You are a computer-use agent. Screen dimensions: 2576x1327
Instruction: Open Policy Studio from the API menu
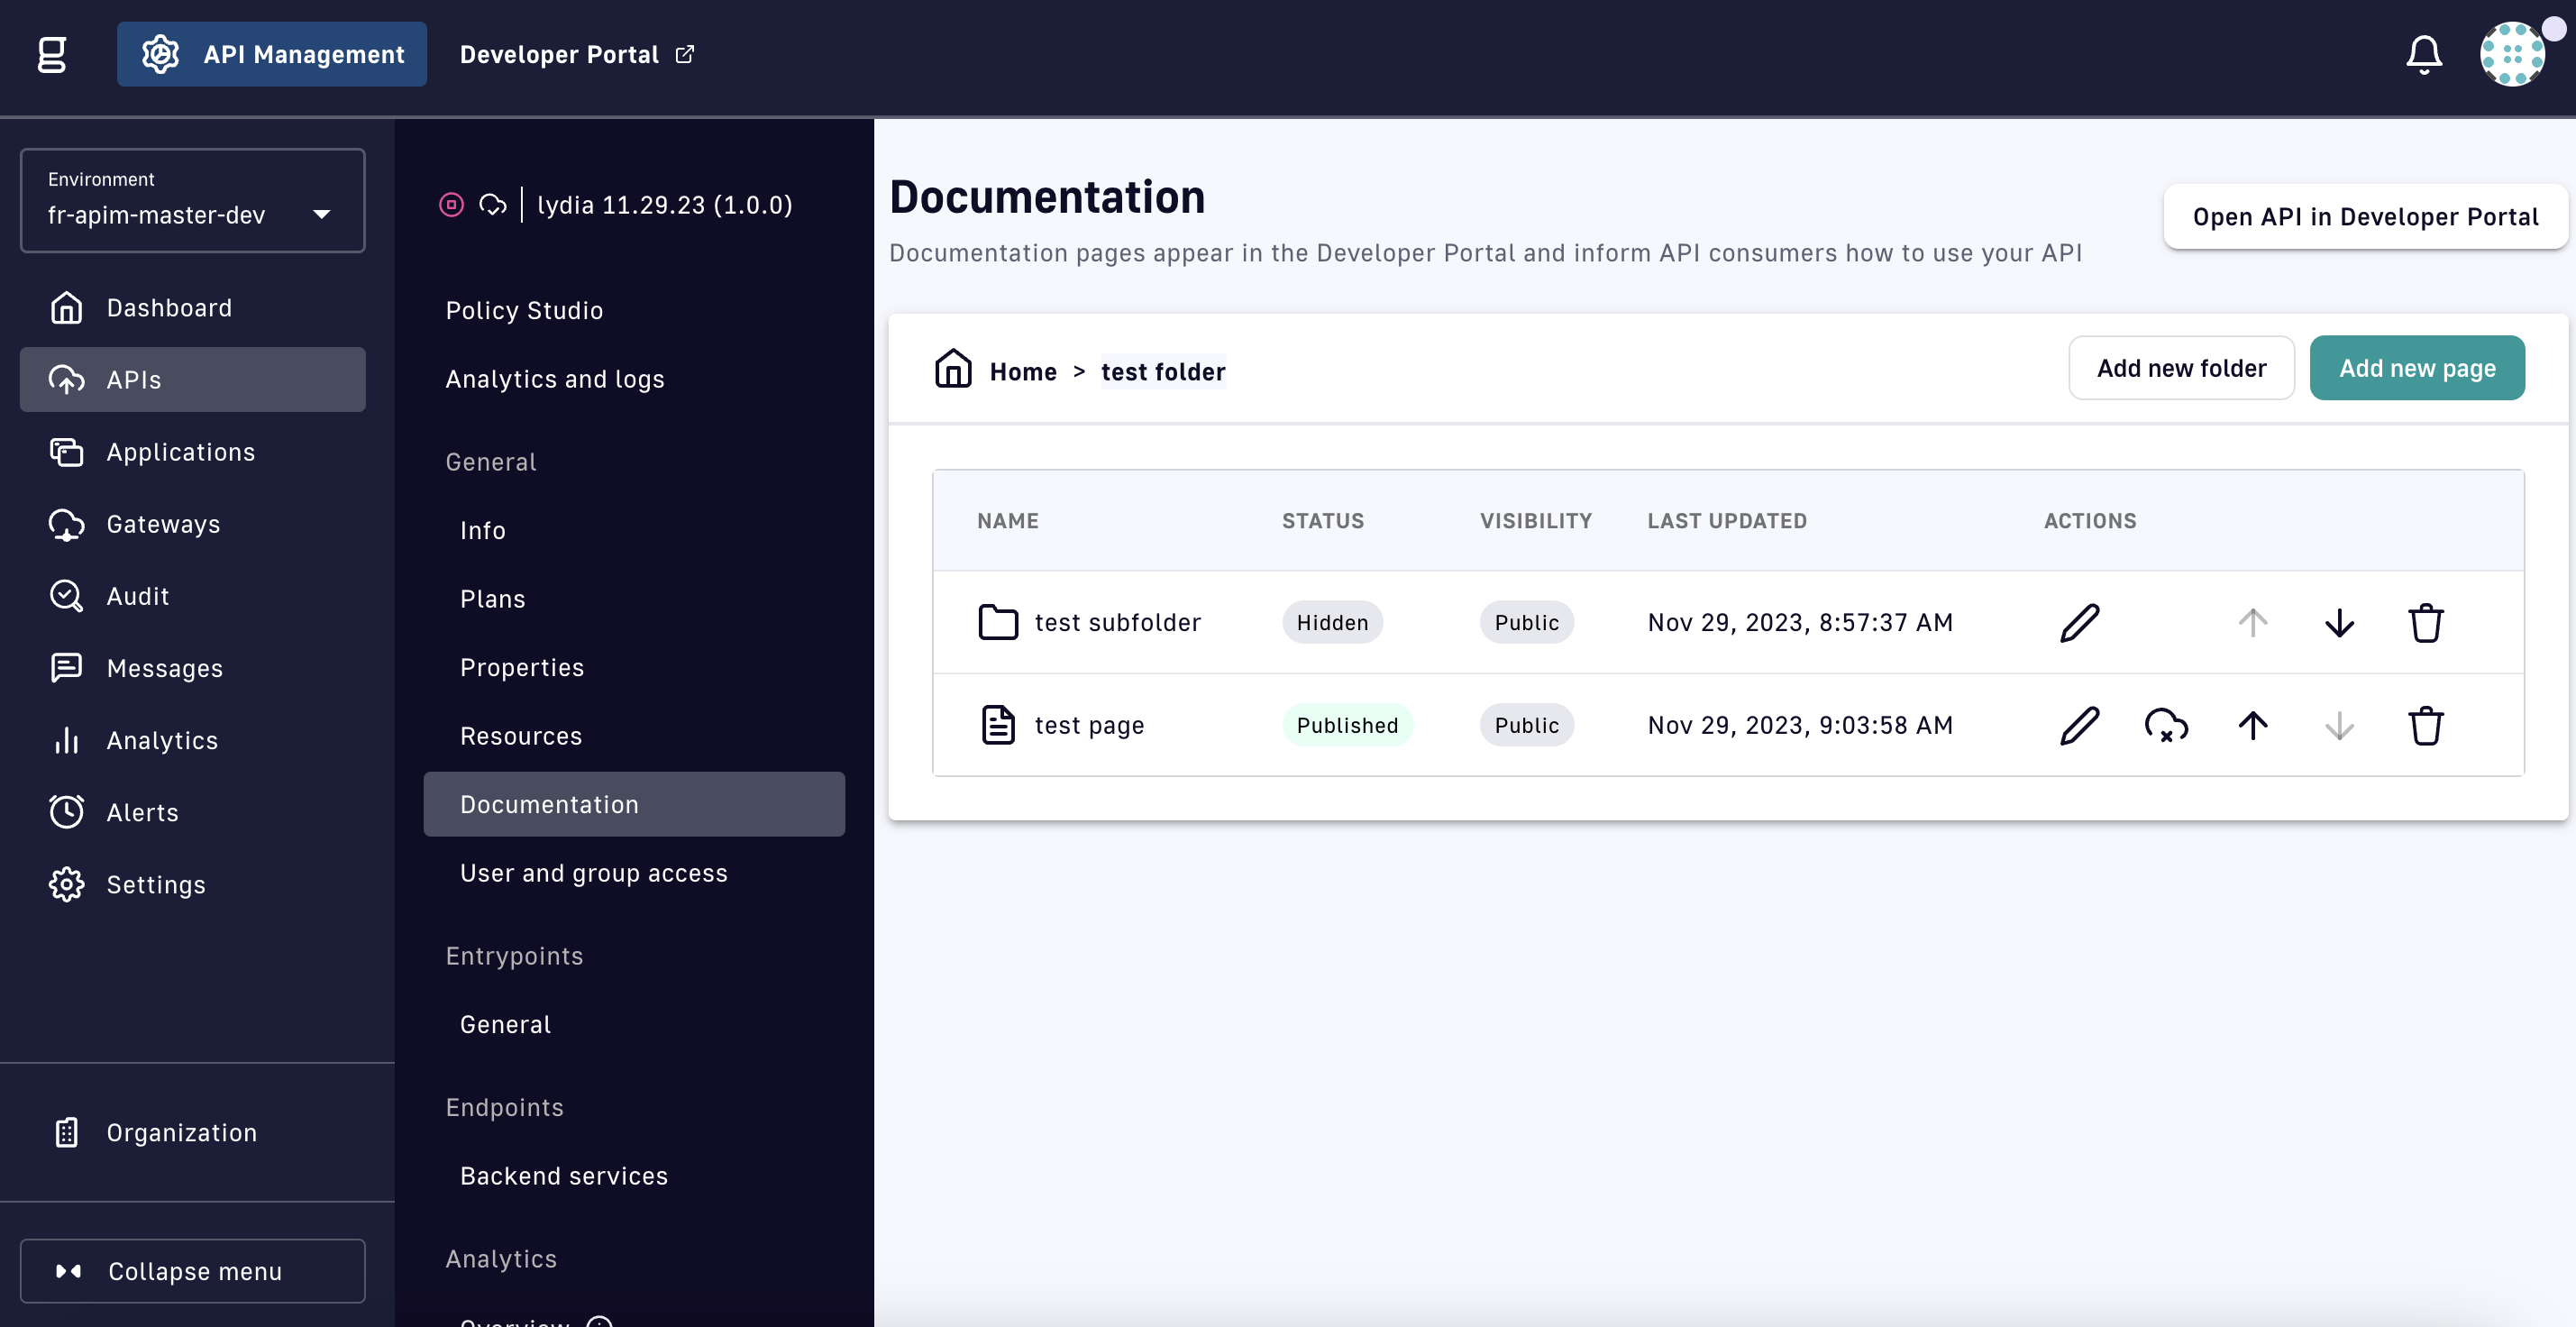(524, 310)
